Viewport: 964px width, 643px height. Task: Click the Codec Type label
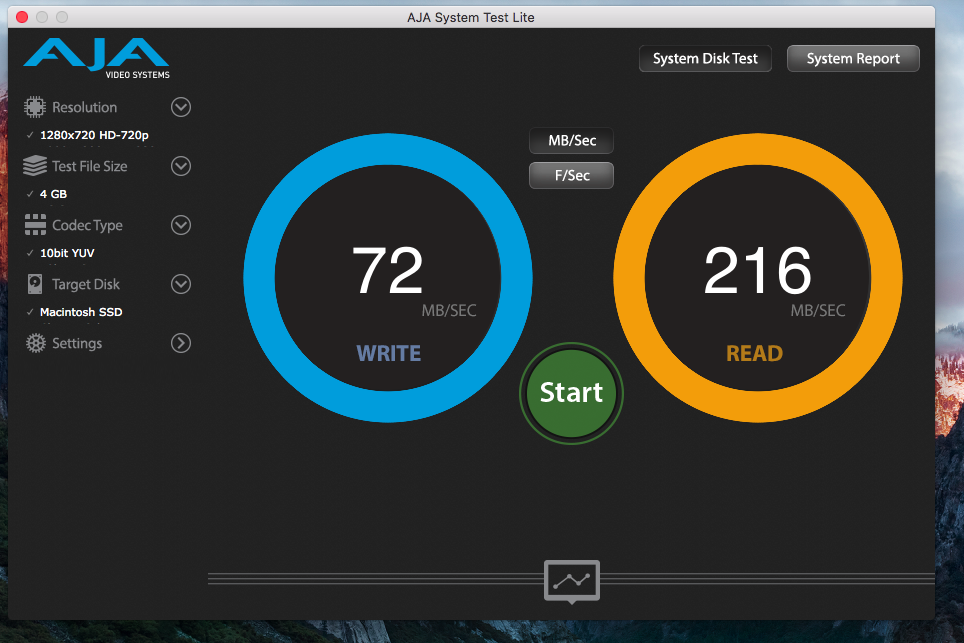tap(87, 226)
